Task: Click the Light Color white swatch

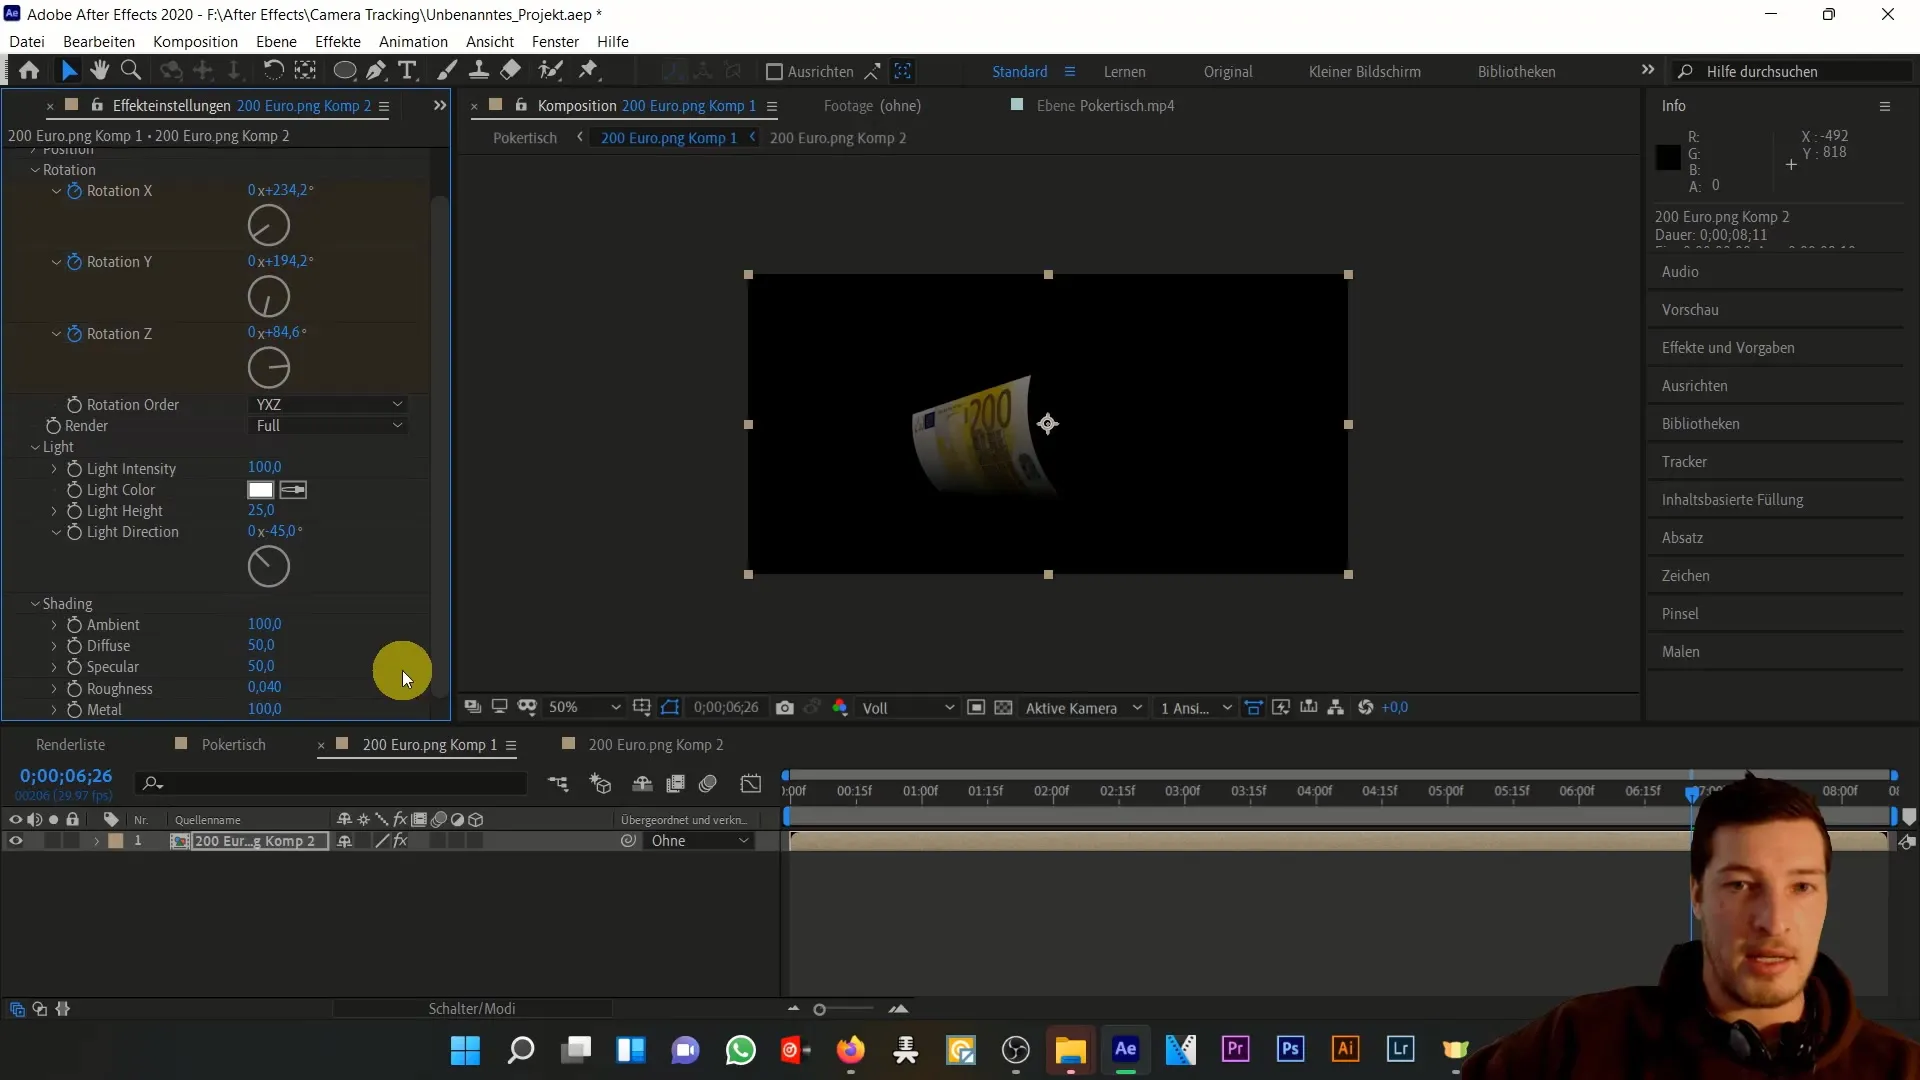Action: [x=260, y=489]
